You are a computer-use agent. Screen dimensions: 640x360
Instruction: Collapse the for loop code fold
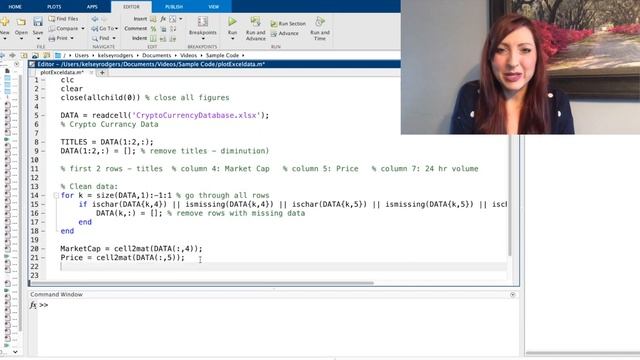56,196
